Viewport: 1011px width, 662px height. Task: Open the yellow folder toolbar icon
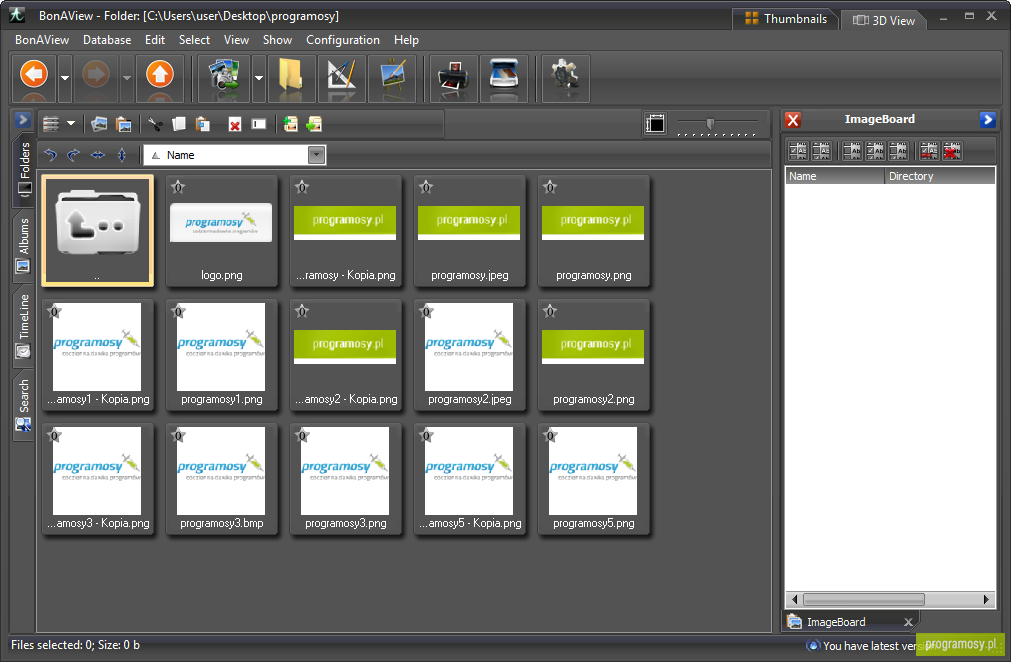pos(292,78)
